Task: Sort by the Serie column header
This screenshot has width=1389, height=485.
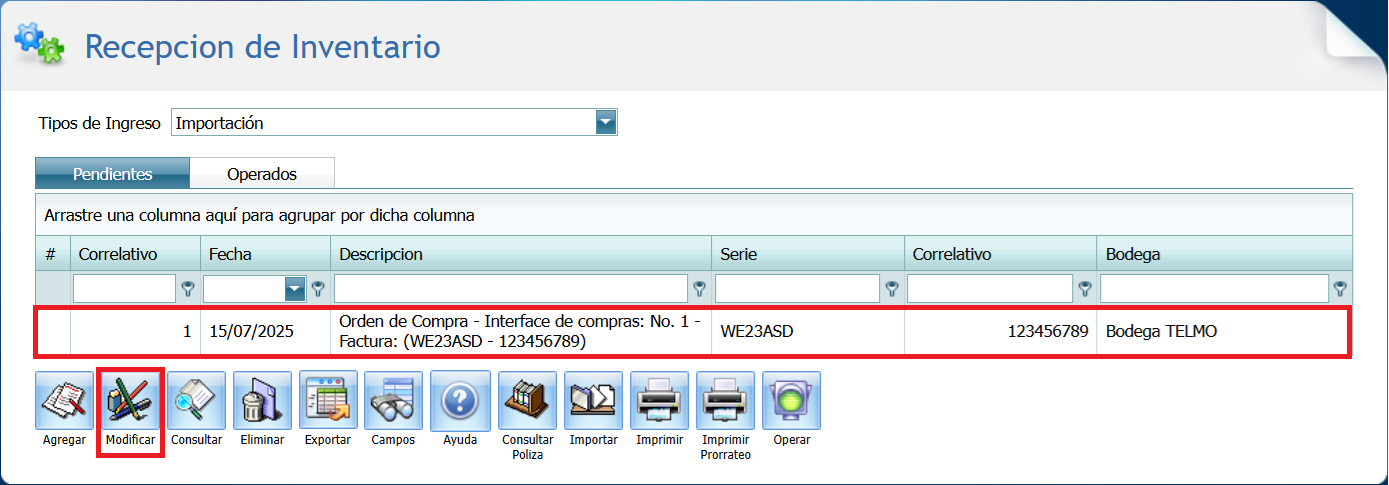Action: click(x=808, y=254)
